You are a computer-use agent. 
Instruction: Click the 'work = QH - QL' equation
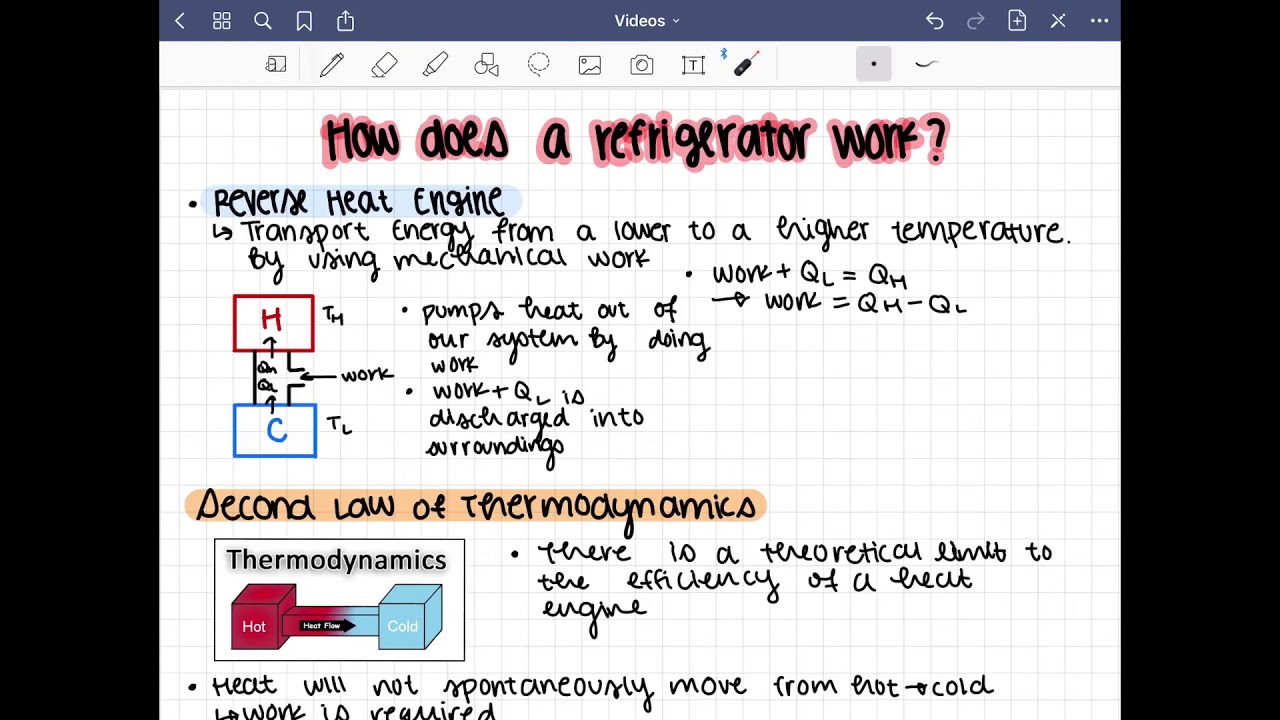(865, 303)
